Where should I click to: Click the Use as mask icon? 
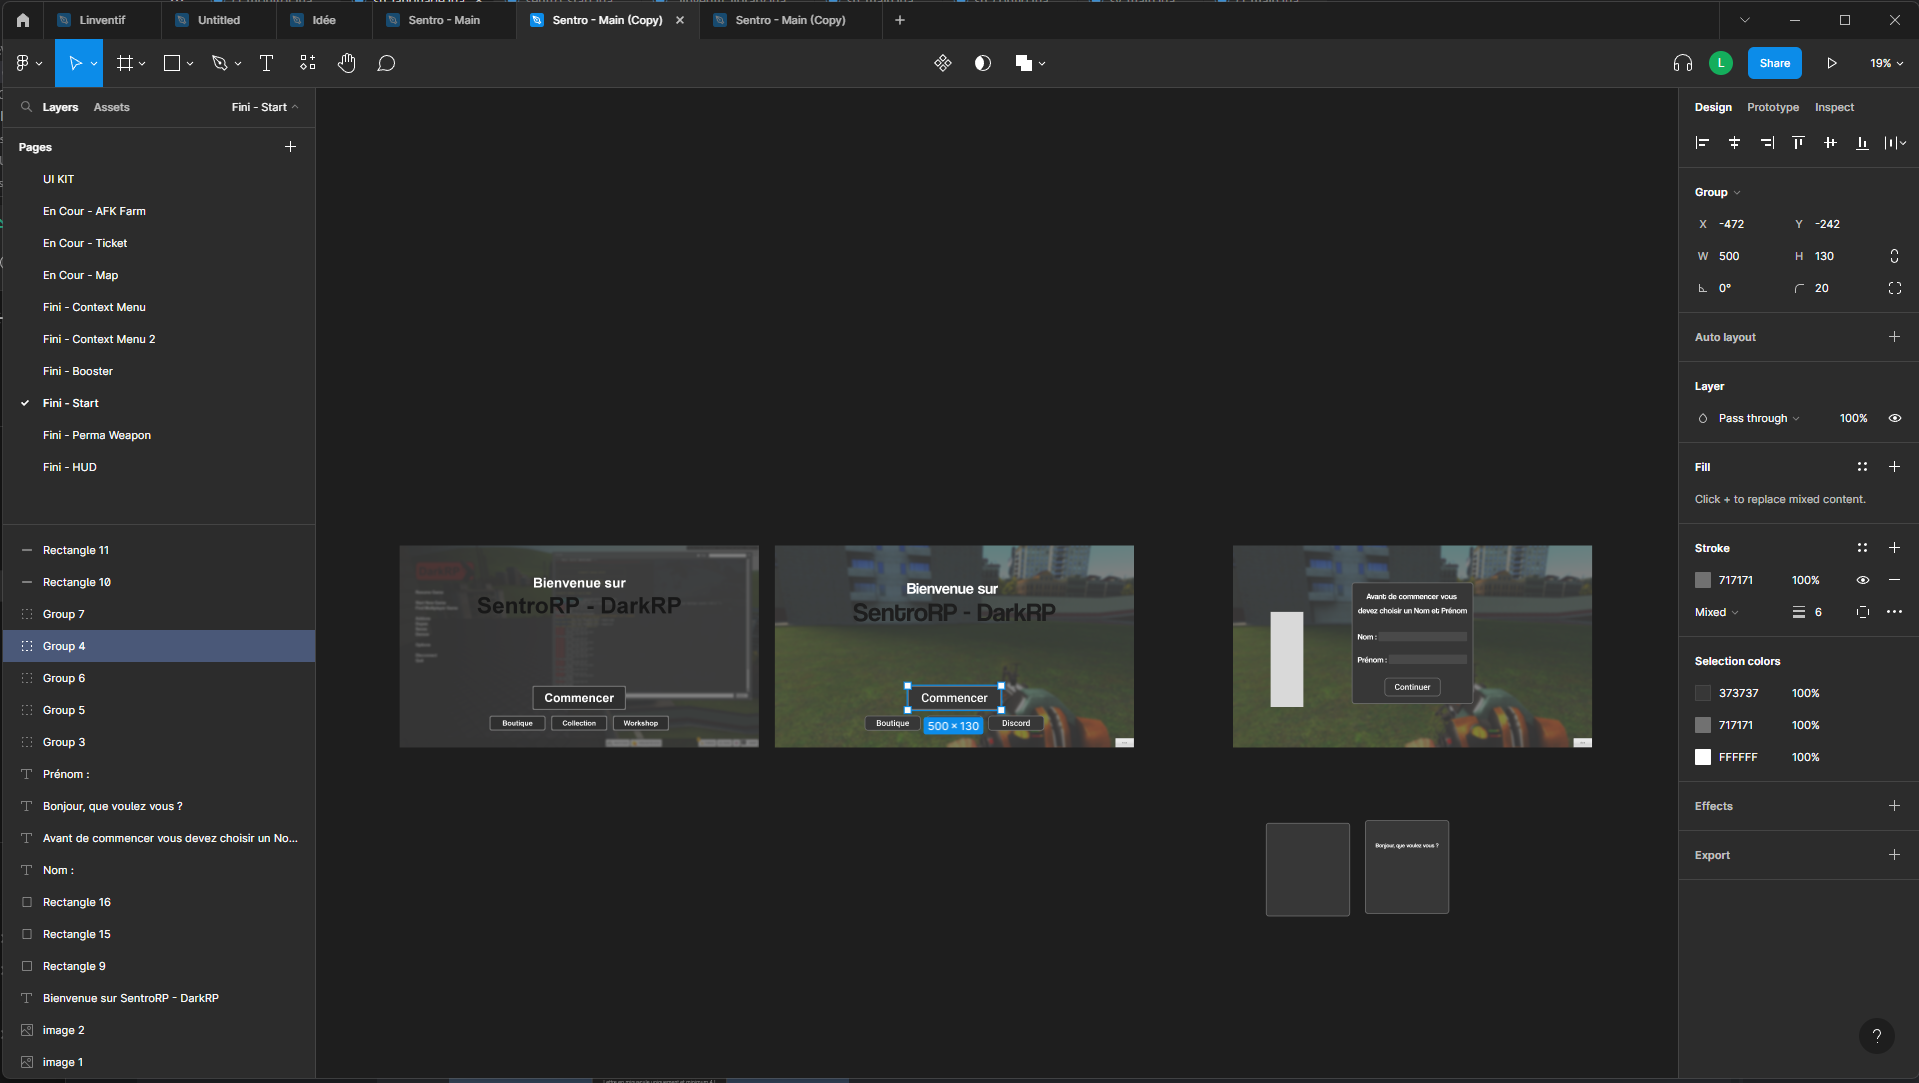point(983,63)
